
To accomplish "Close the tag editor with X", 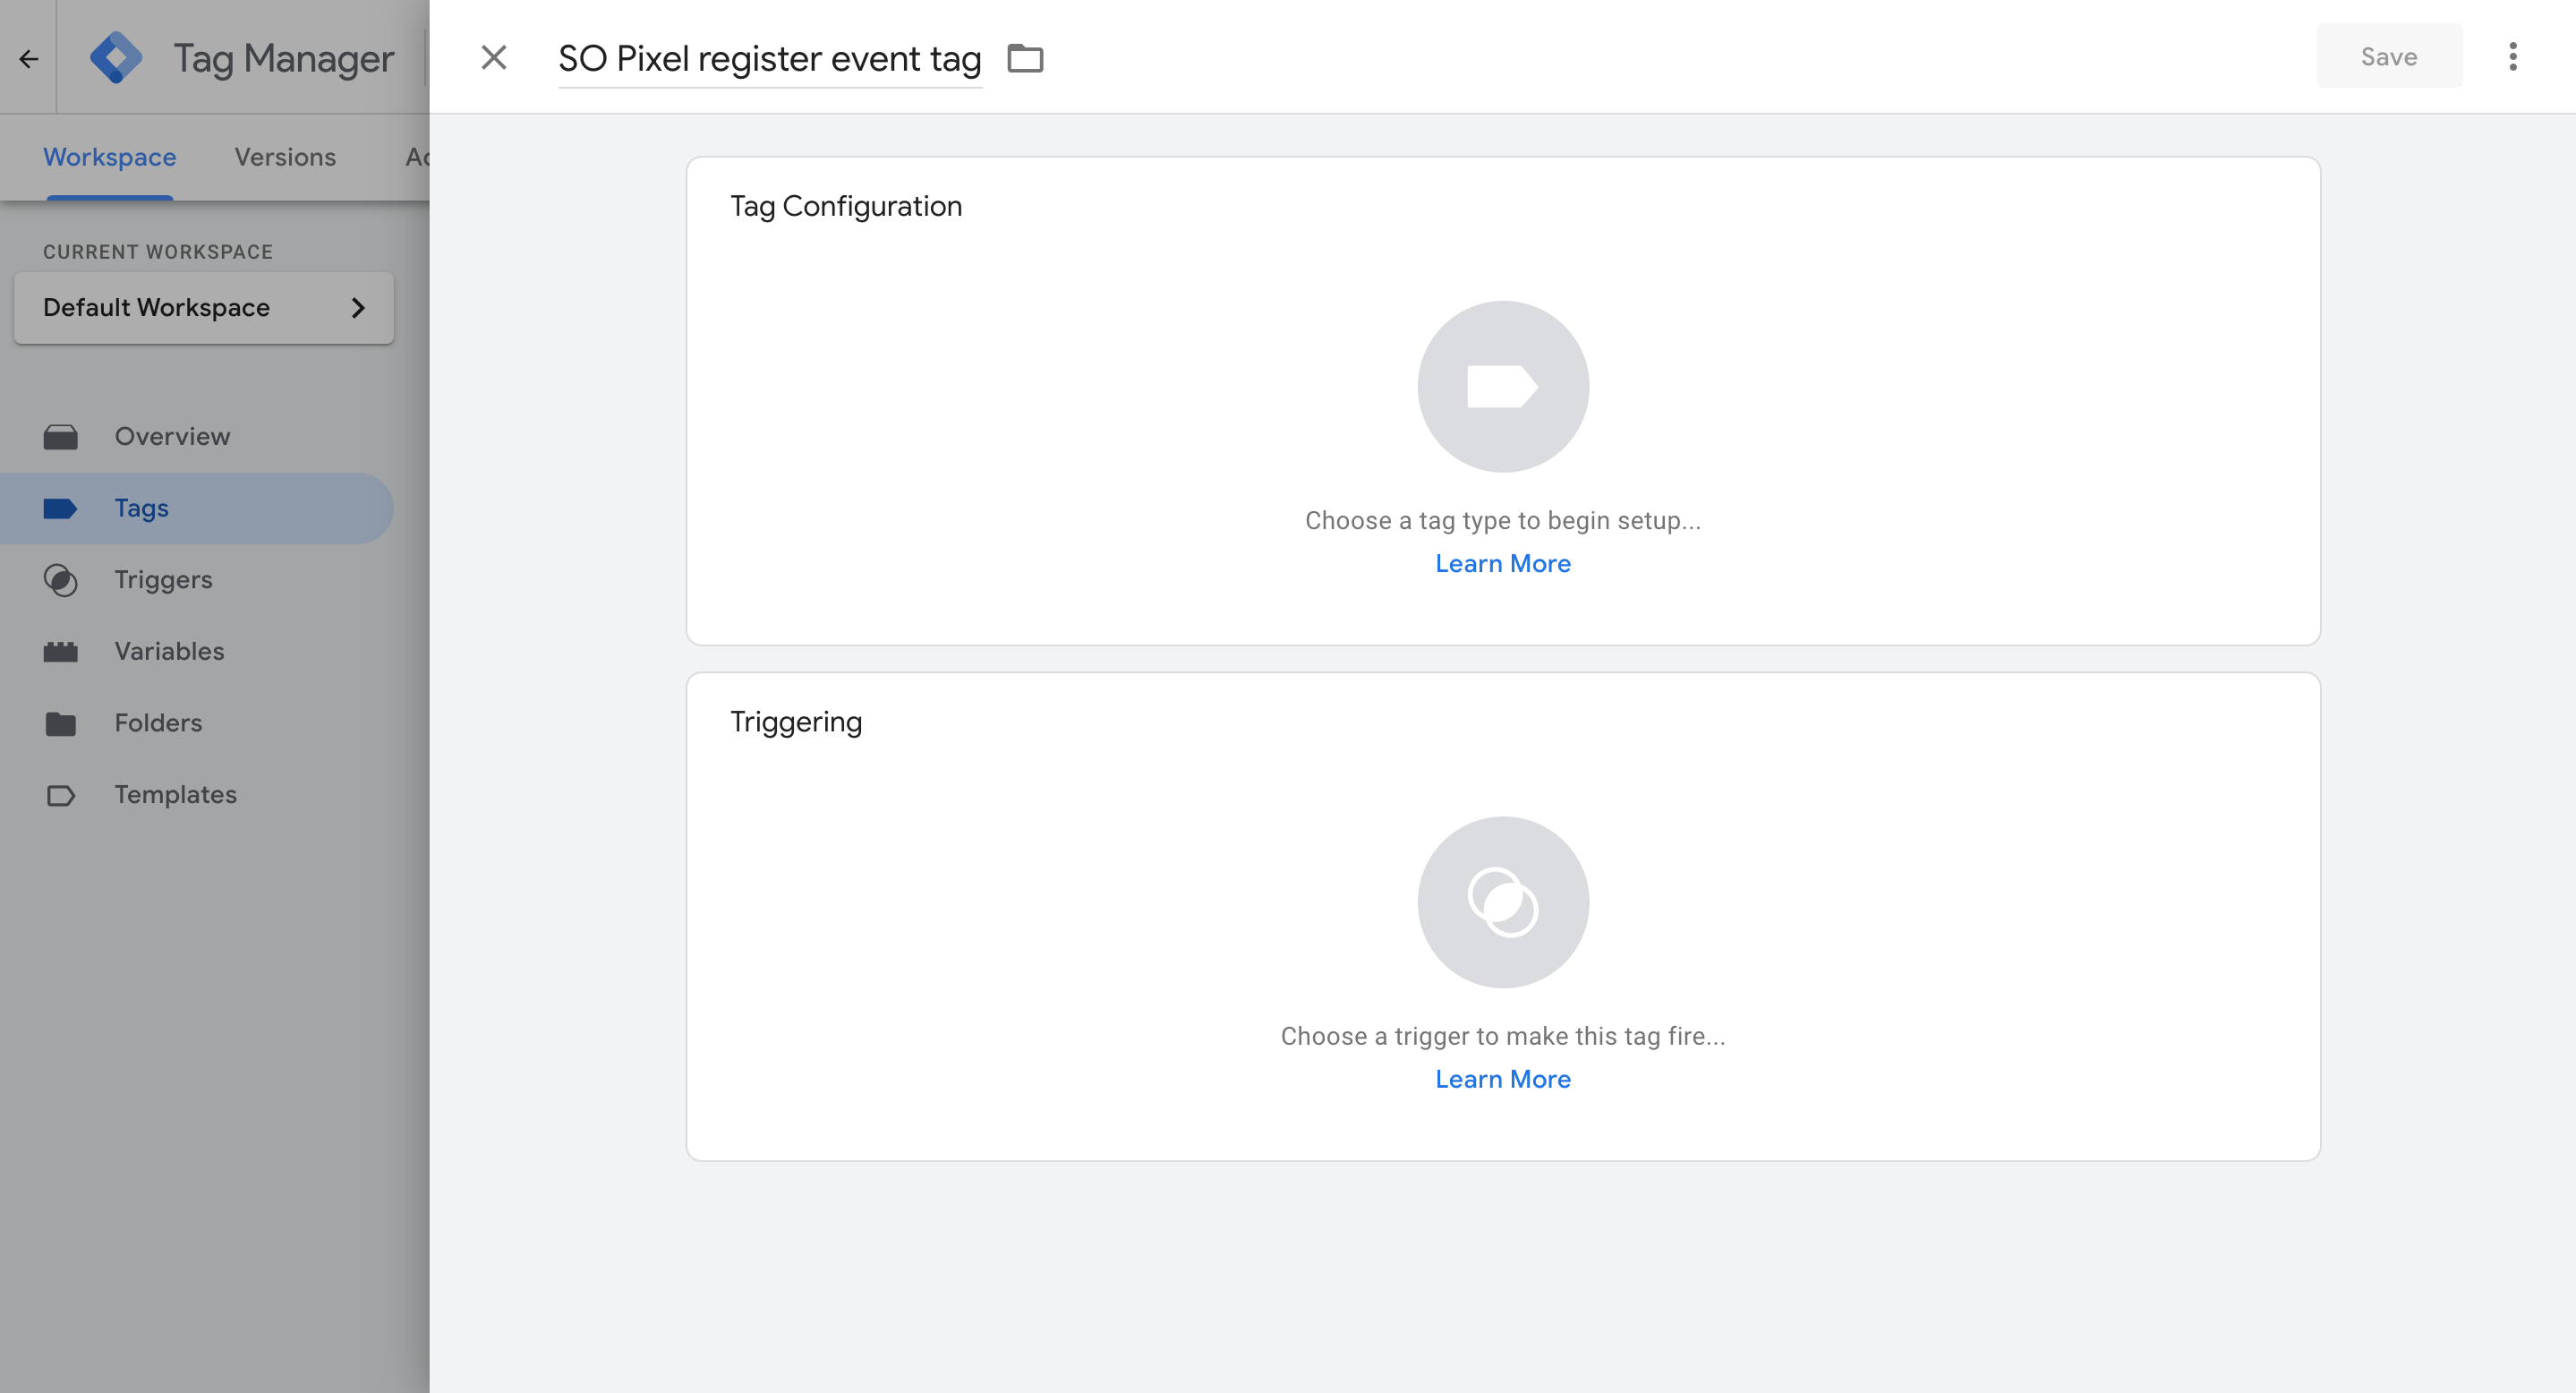I will click(494, 58).
